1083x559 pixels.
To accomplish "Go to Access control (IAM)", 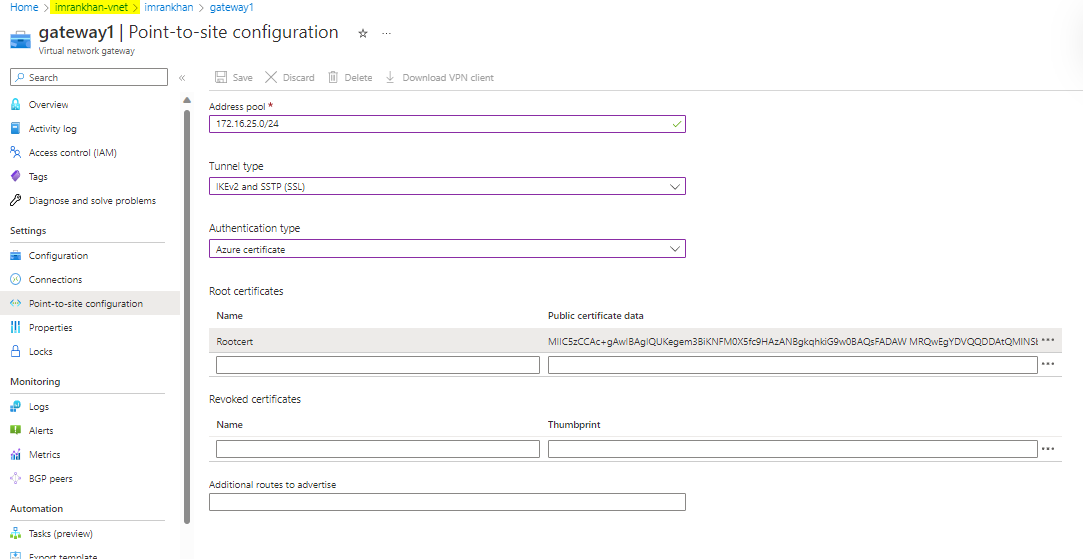I will (x=72, y=152).
